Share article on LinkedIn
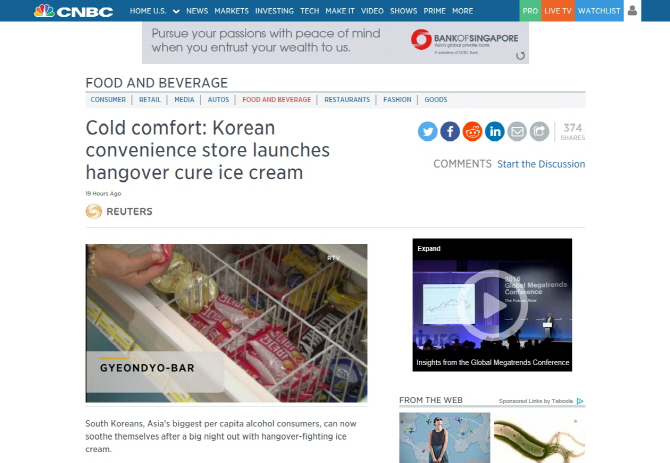This screenshot has width=670, height=463. 495,131
